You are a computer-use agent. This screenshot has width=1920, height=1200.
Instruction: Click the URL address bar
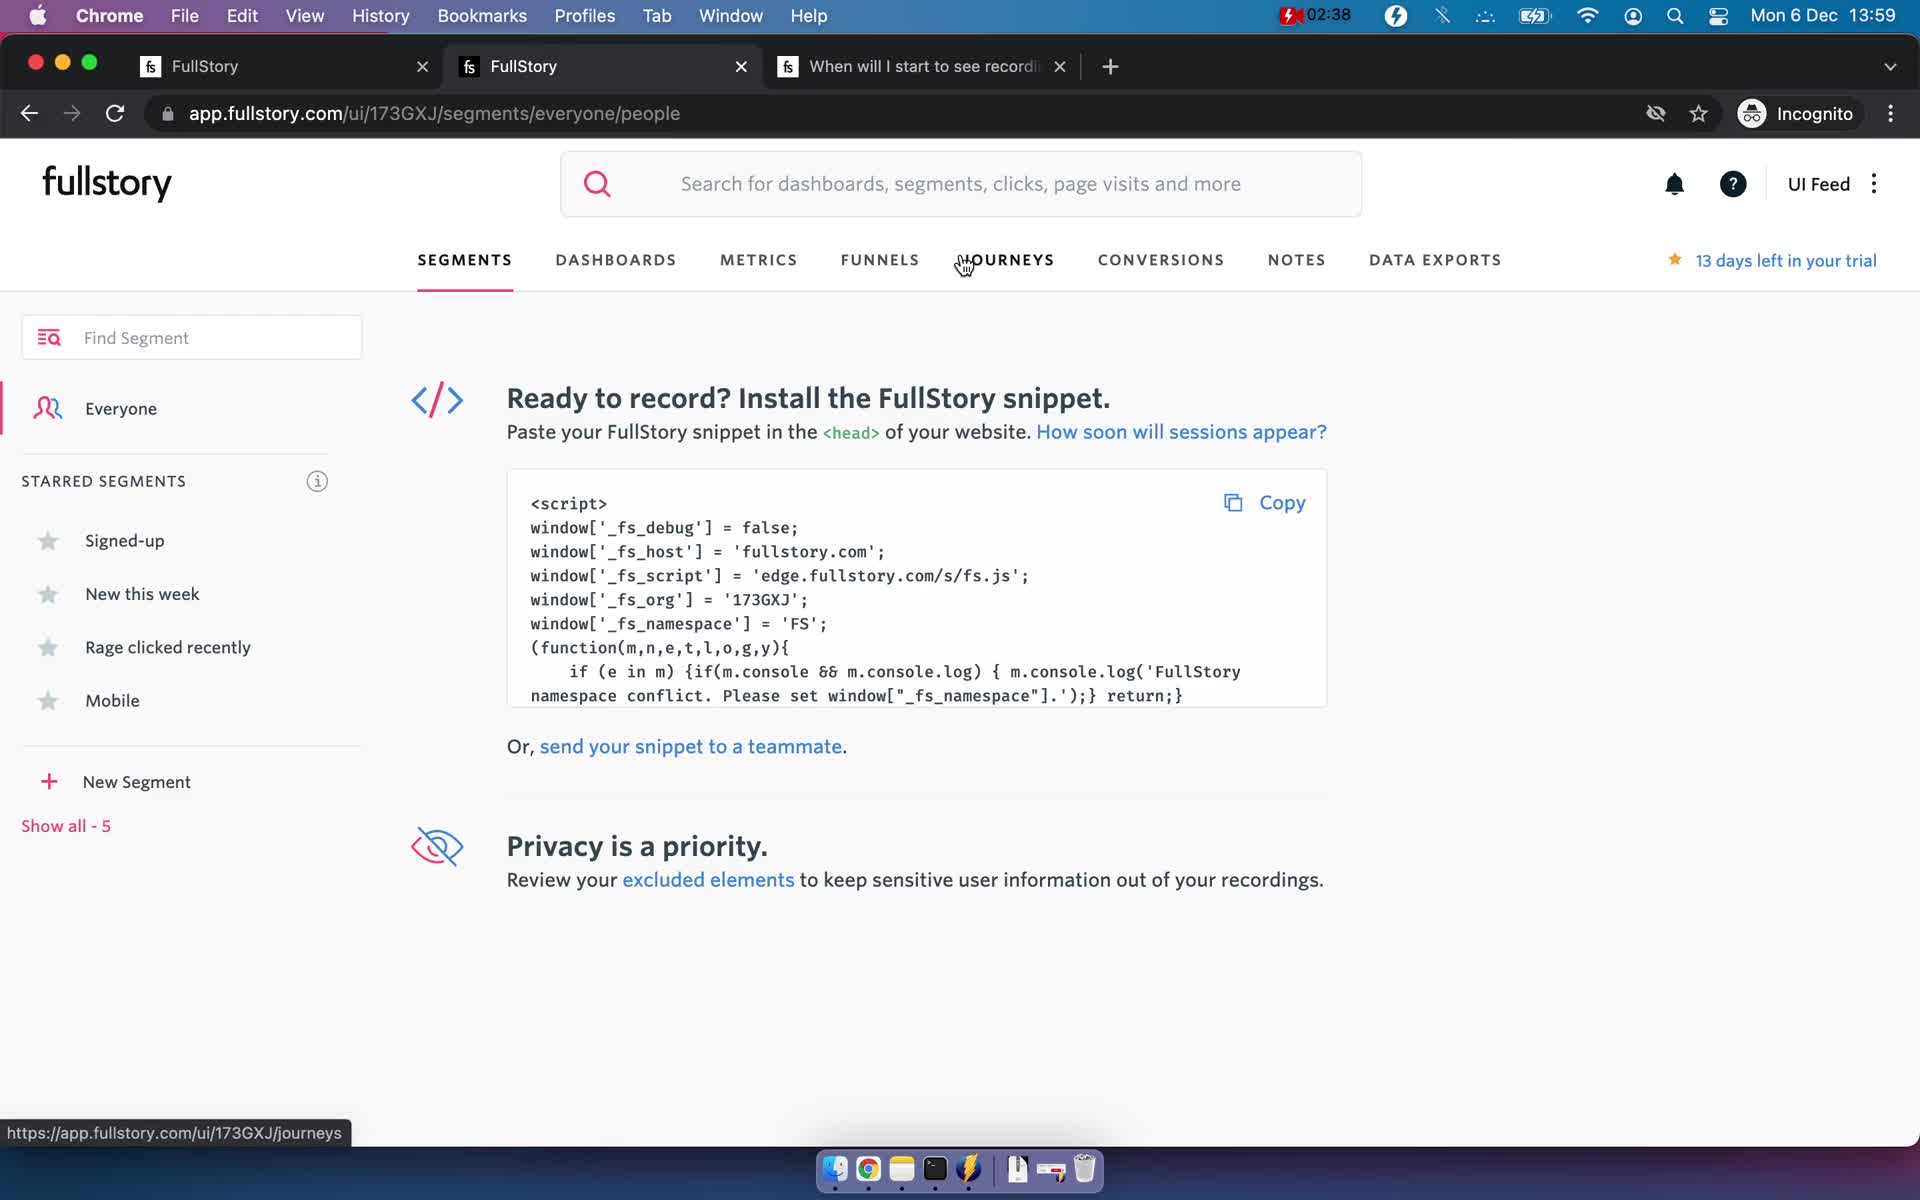[x=890, y=113]
